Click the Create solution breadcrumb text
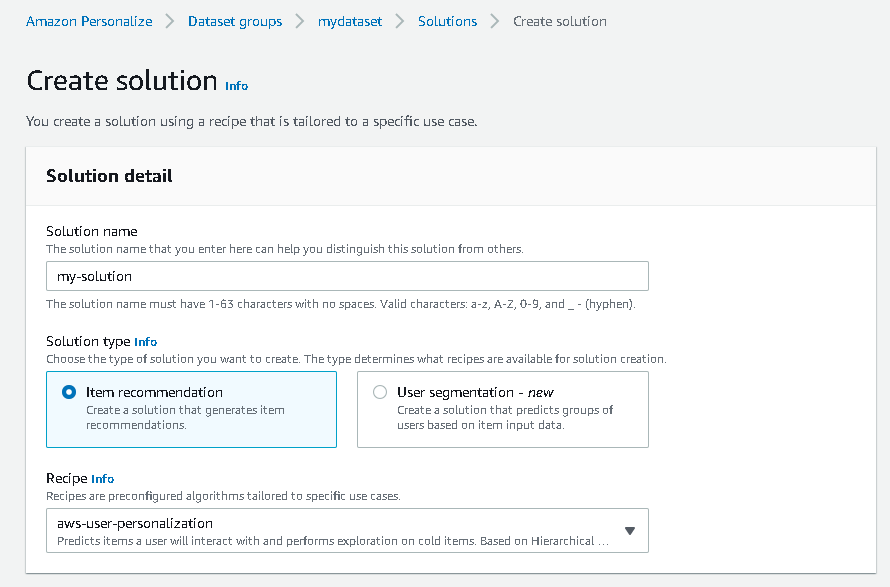Viewport: 890px width, 587px height. [560, 22]
